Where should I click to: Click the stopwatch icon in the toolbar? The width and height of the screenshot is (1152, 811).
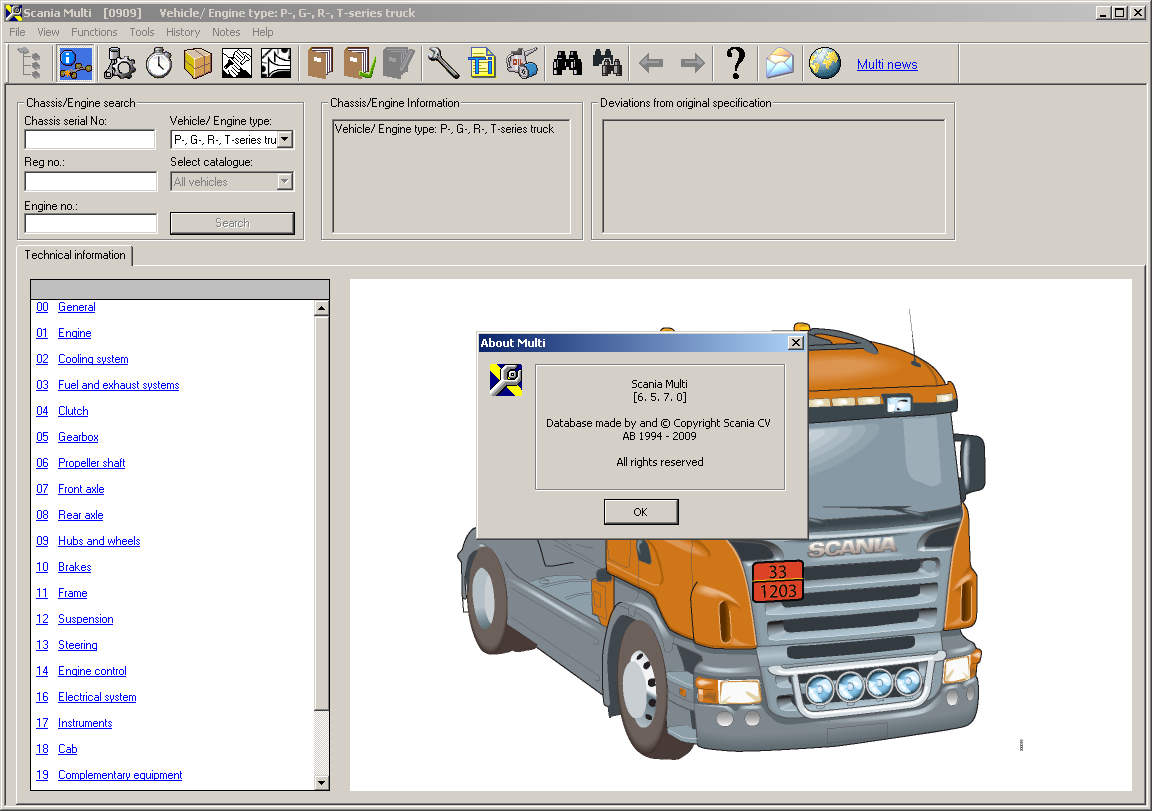[x=159, y=64]
